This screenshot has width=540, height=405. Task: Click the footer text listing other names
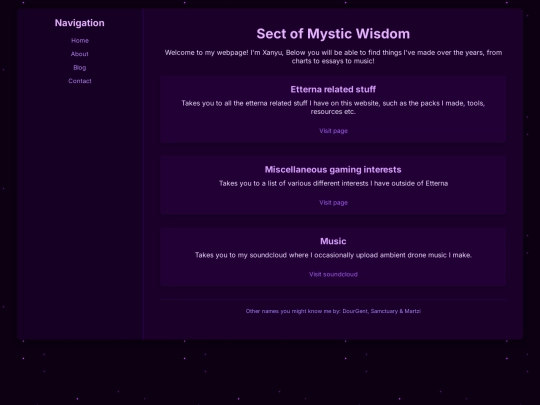point(333,311)
